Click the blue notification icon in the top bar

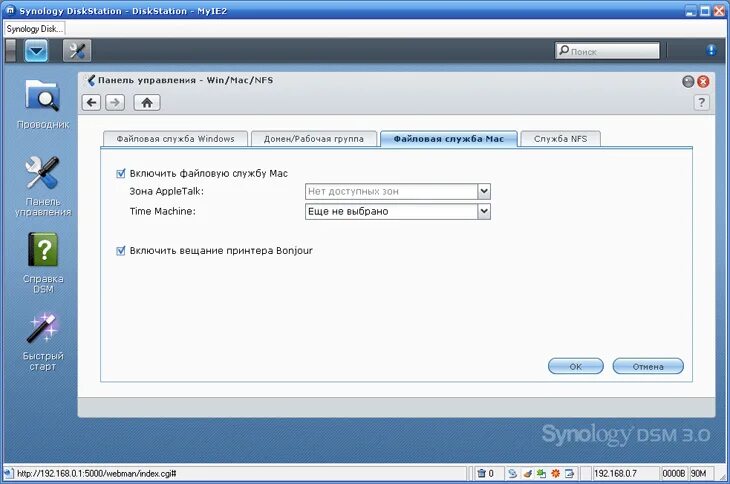pyautogui.click(x=711, y=50)
